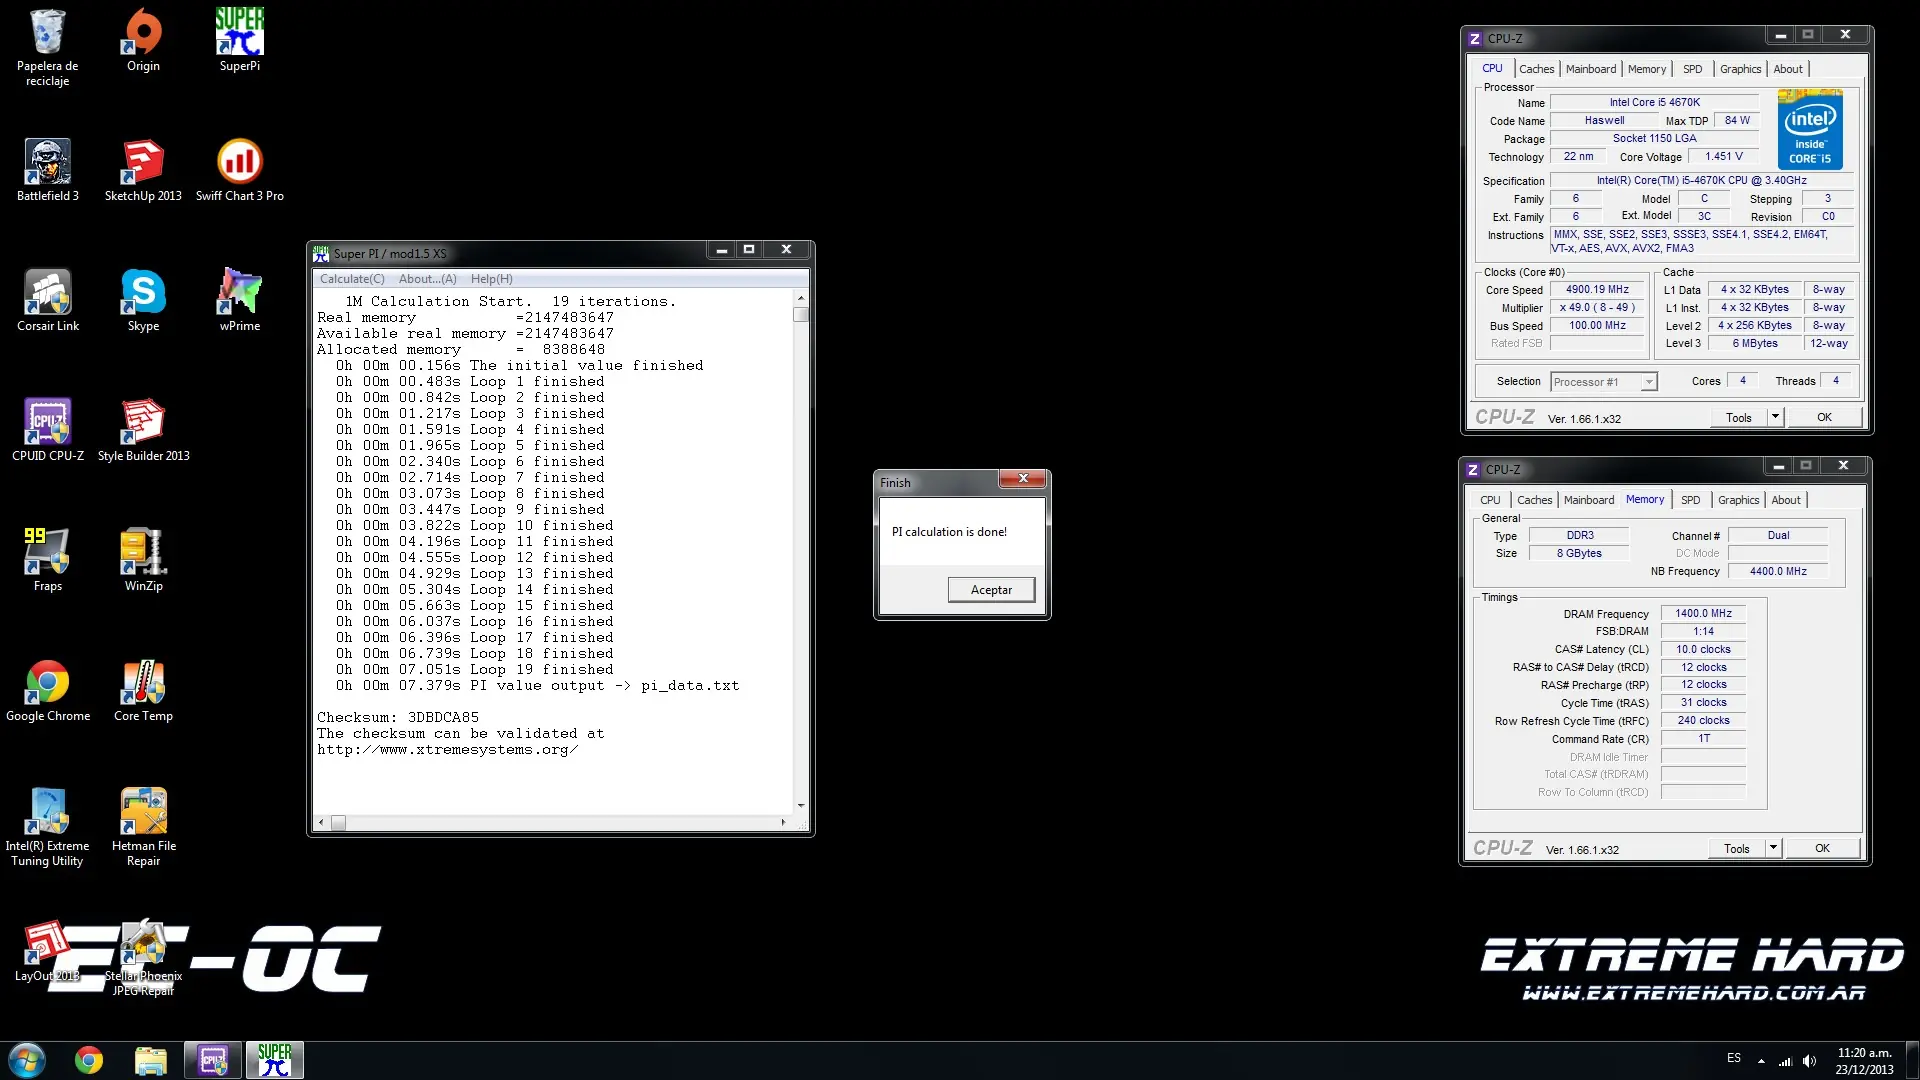The image size is (1920, 1080).
Task: Open the SuperPi desktop shortcut
Action: tap(240, 40)
